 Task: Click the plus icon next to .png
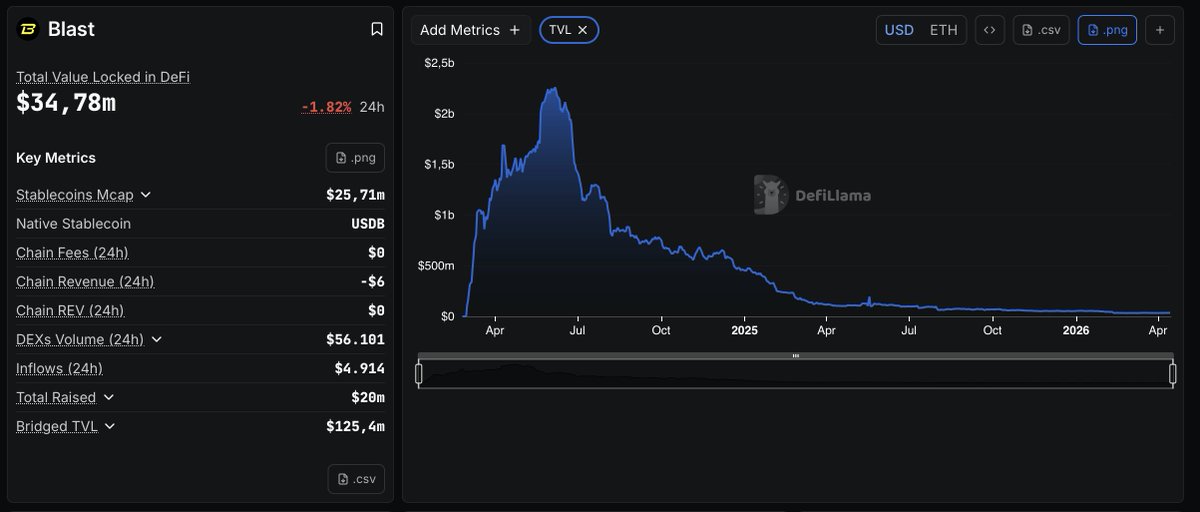coord(1160,30)
